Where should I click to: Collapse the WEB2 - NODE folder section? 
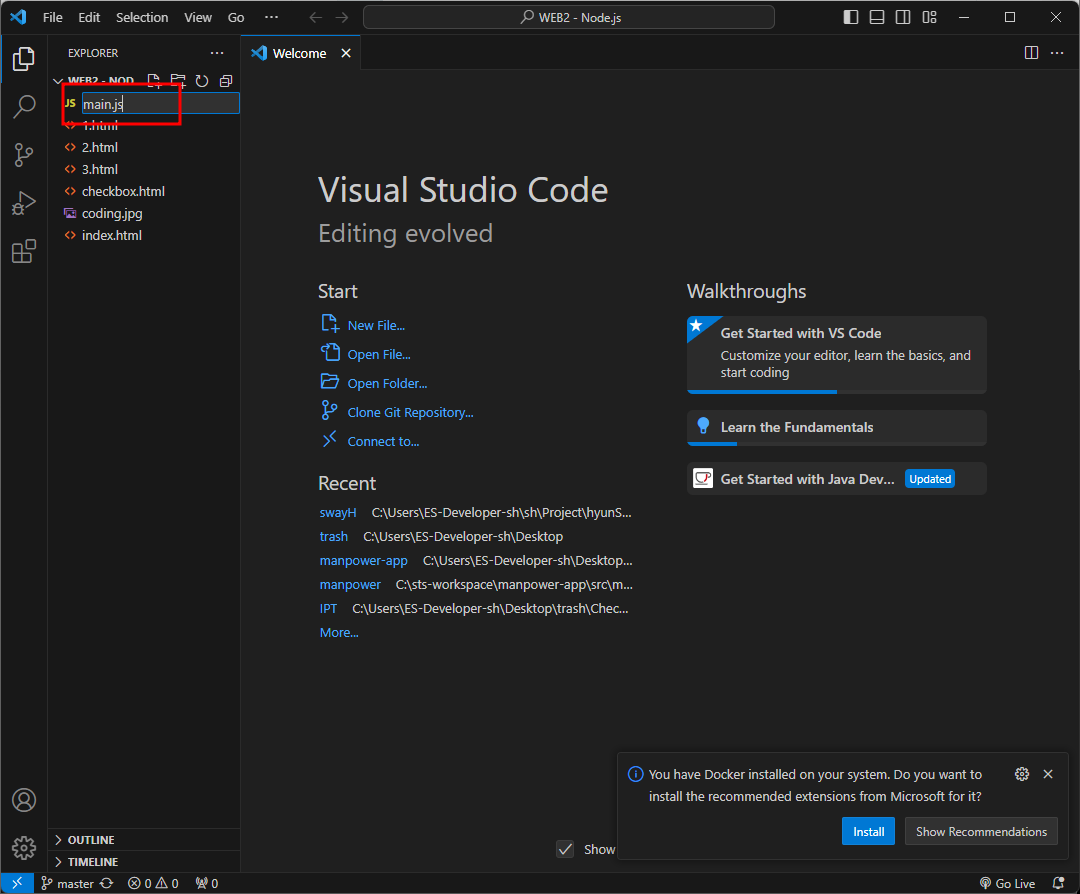[x=58, y=81]
